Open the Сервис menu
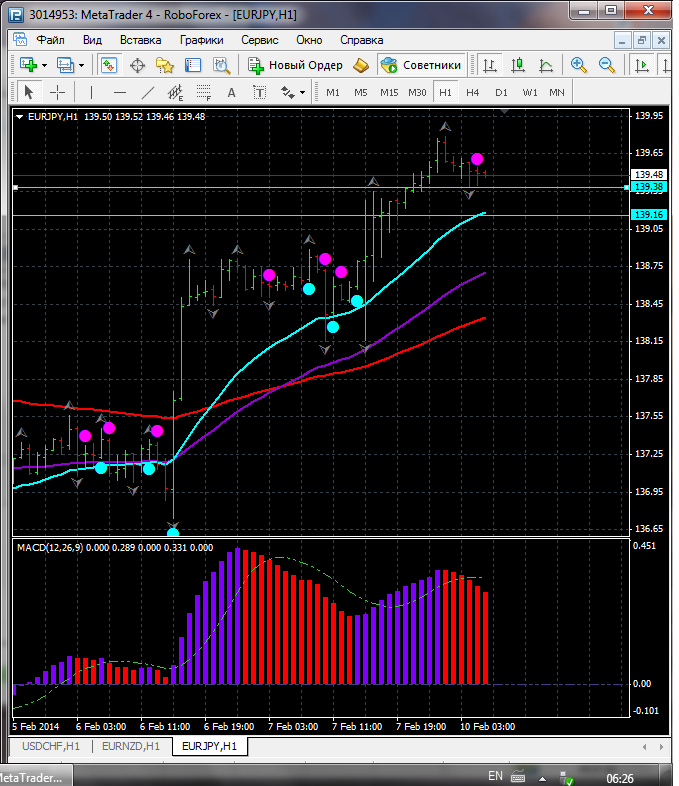Image resolution: width=679 pixels, height=786 pixels. pyautogui.click(x=260, y=40)
